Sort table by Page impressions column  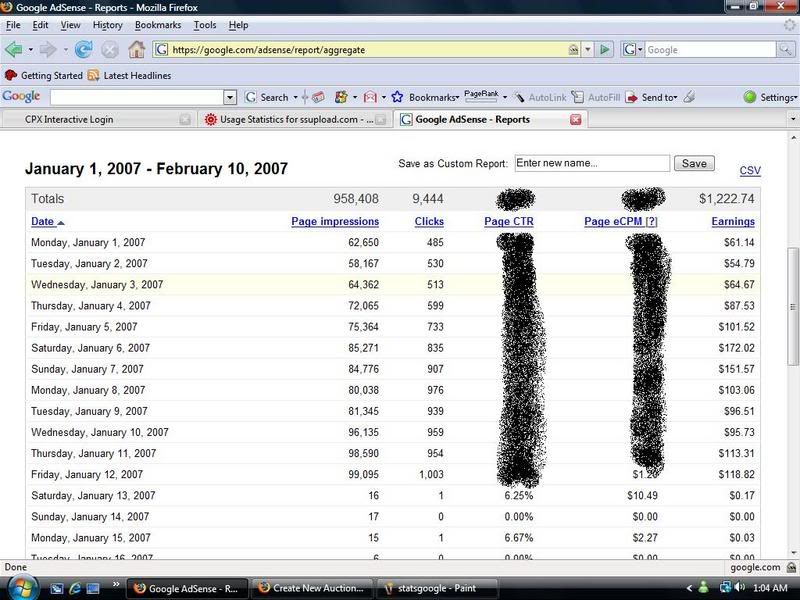pyautogui.click(x=335, y=221)
